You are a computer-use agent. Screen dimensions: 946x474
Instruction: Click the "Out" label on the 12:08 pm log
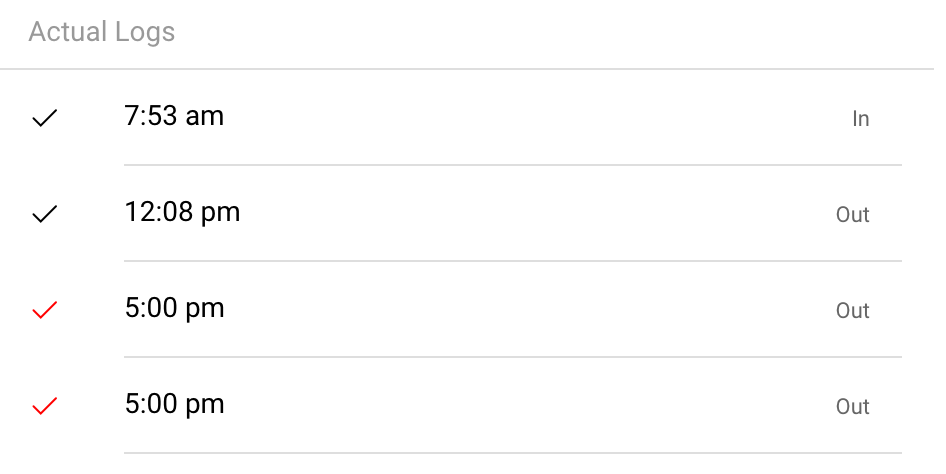[852, 215]
